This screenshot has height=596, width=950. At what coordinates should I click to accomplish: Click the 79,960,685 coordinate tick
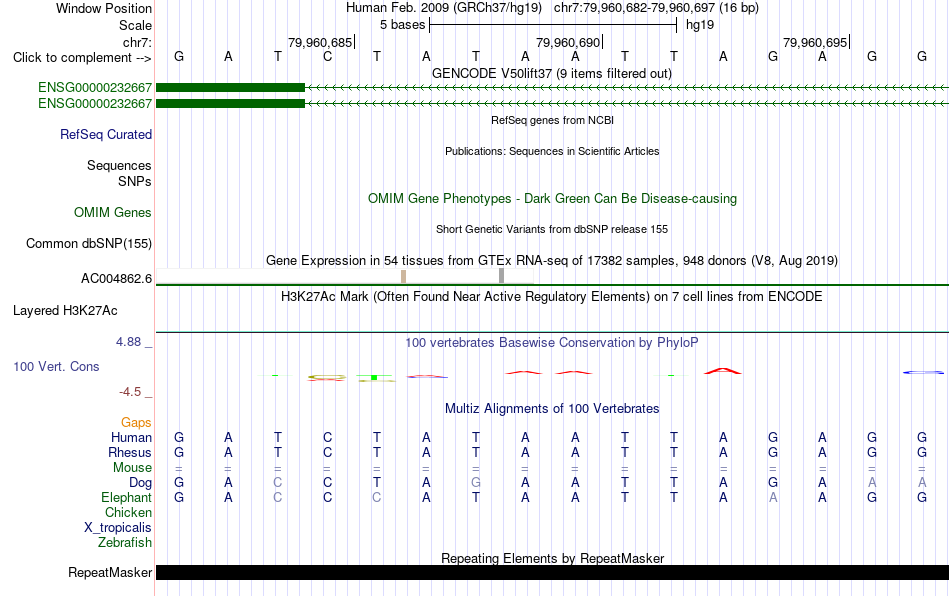click(x=321, y=42)
